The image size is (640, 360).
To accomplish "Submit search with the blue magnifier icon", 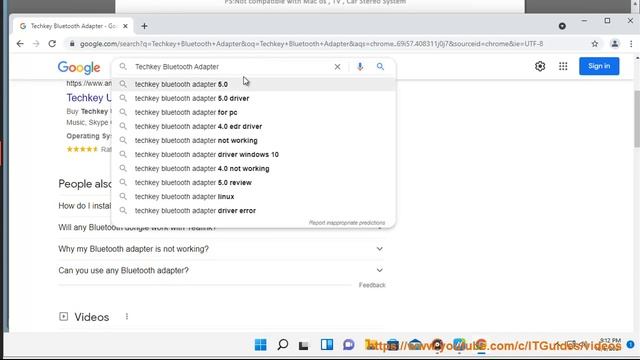I will (380, 67).
